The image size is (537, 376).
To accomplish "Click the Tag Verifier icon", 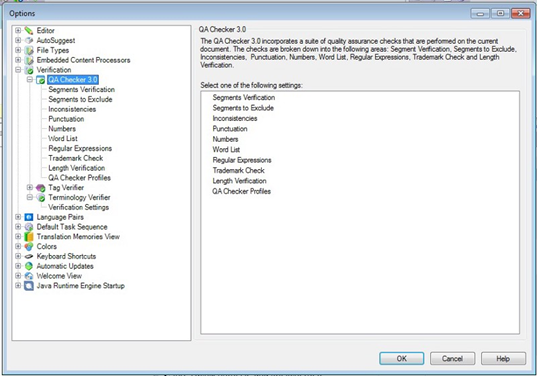I will tap(40, 188).
